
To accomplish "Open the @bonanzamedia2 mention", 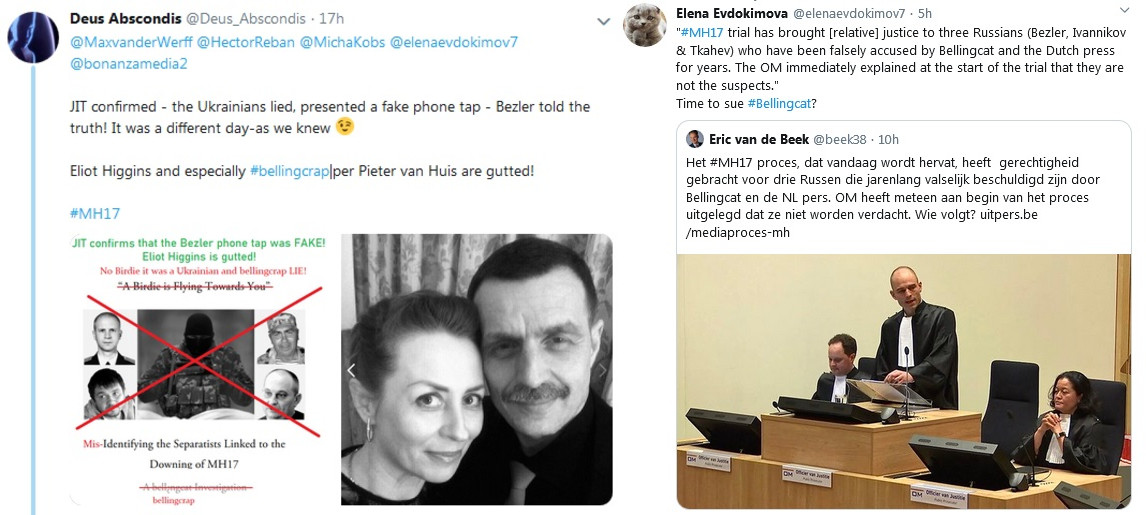I will click(129, 64).
